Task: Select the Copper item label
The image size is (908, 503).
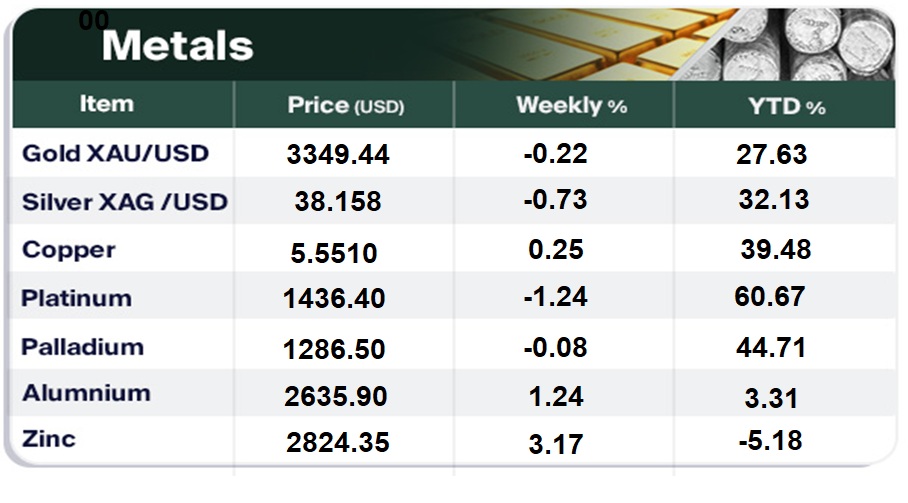Action: pyautogui.click(x=69, y=250)
